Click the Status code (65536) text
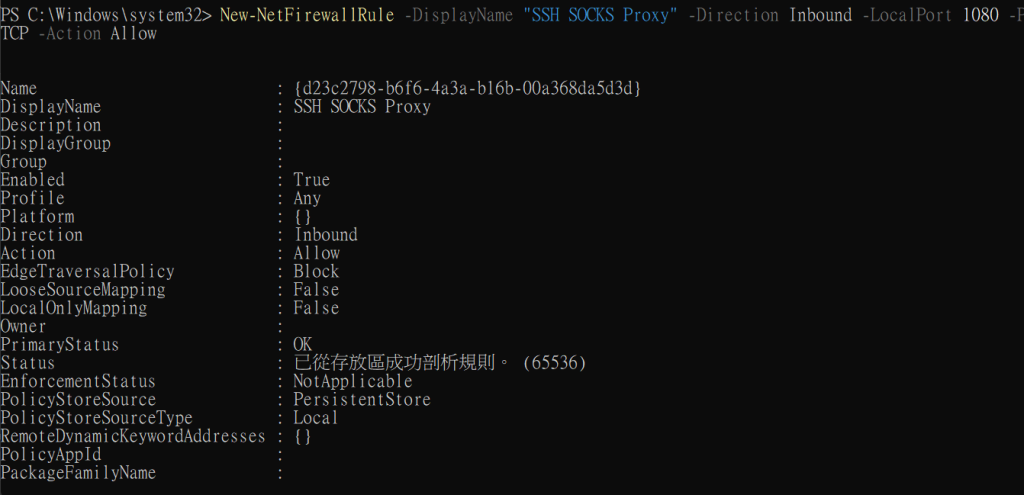The height and width of the screenshot is (495, 1024). (554, 362)
